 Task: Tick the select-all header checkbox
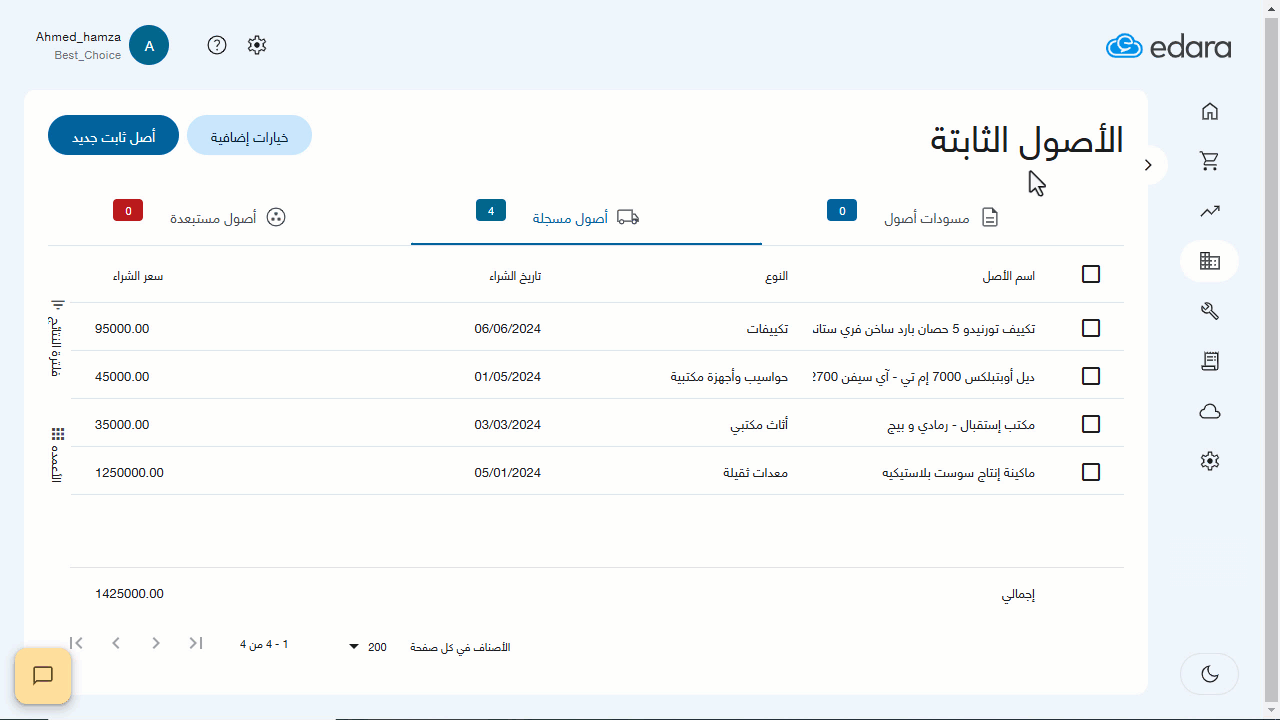pyautogui.click(x=1091, y=274)
